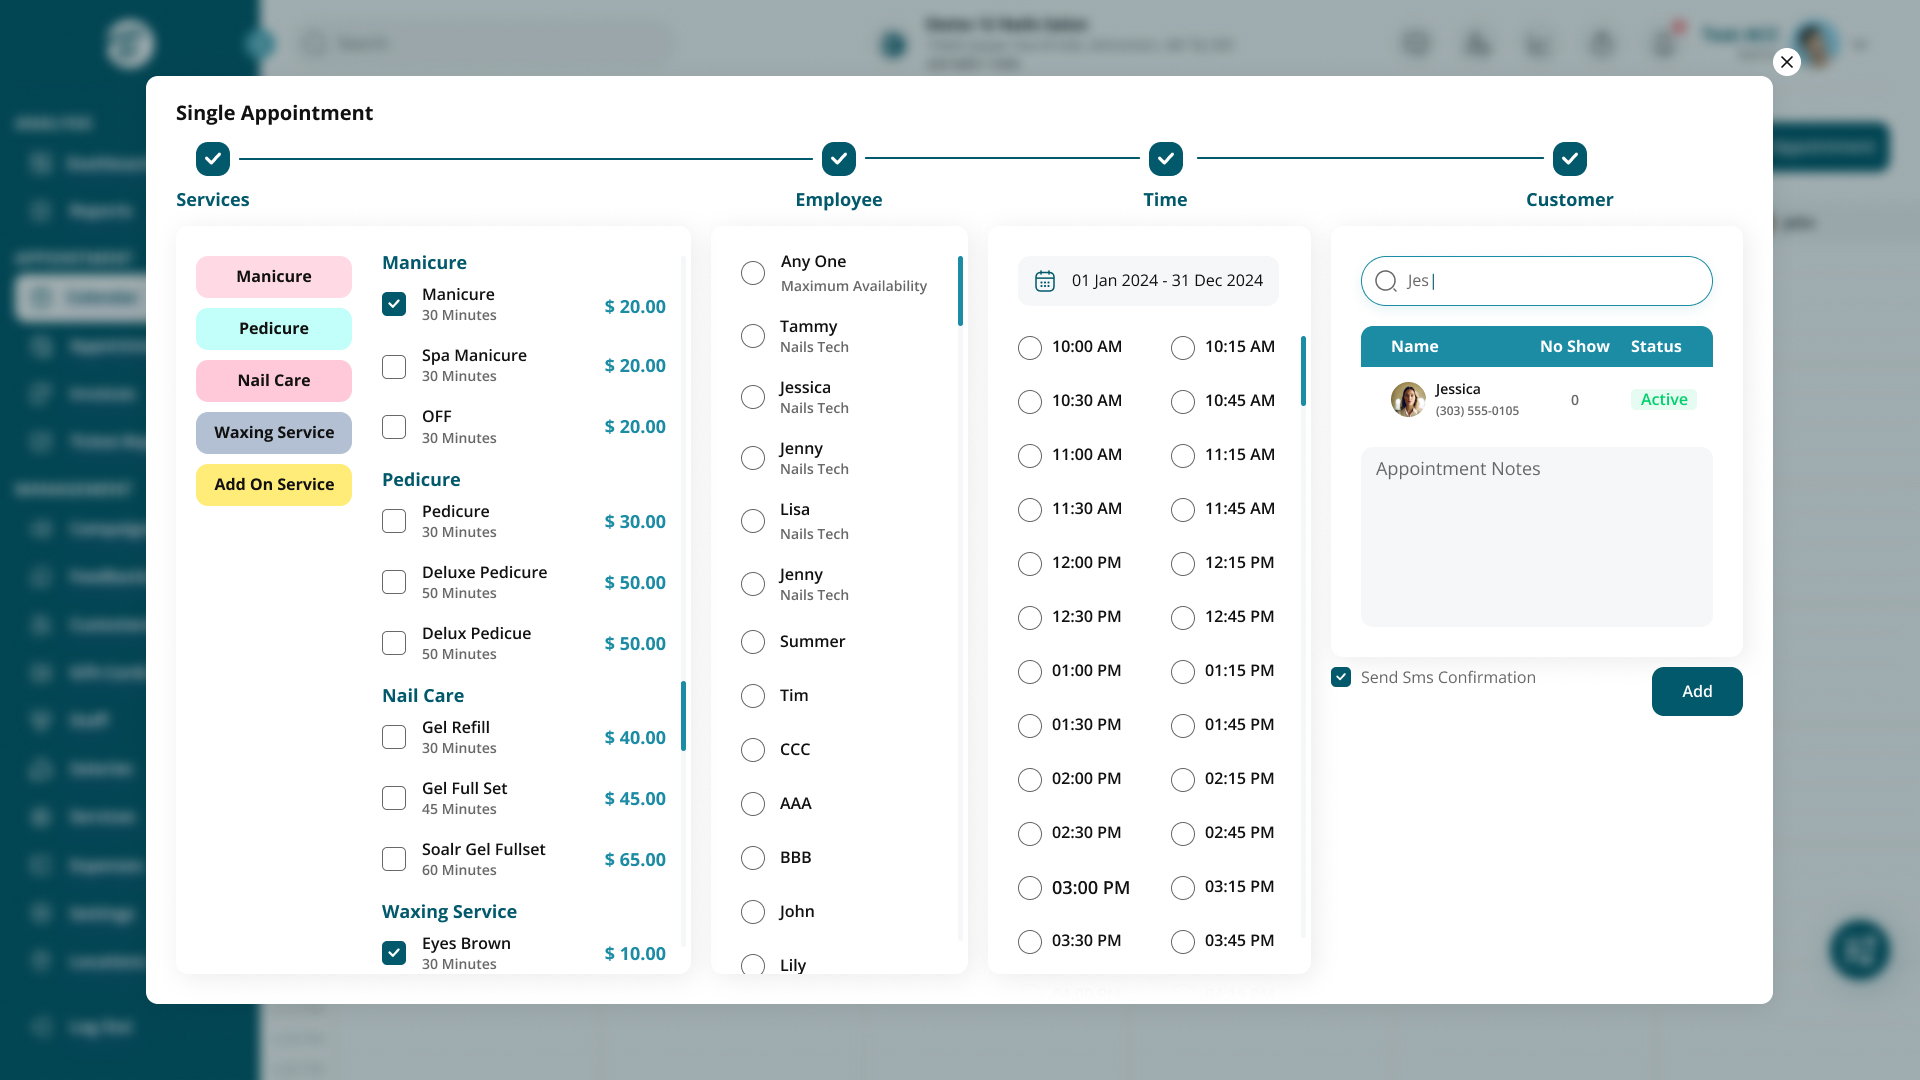Click the Add On Service button
Image resolution: width=1920 pixels, height=1080 pixels.
click(x=273, y=484)
